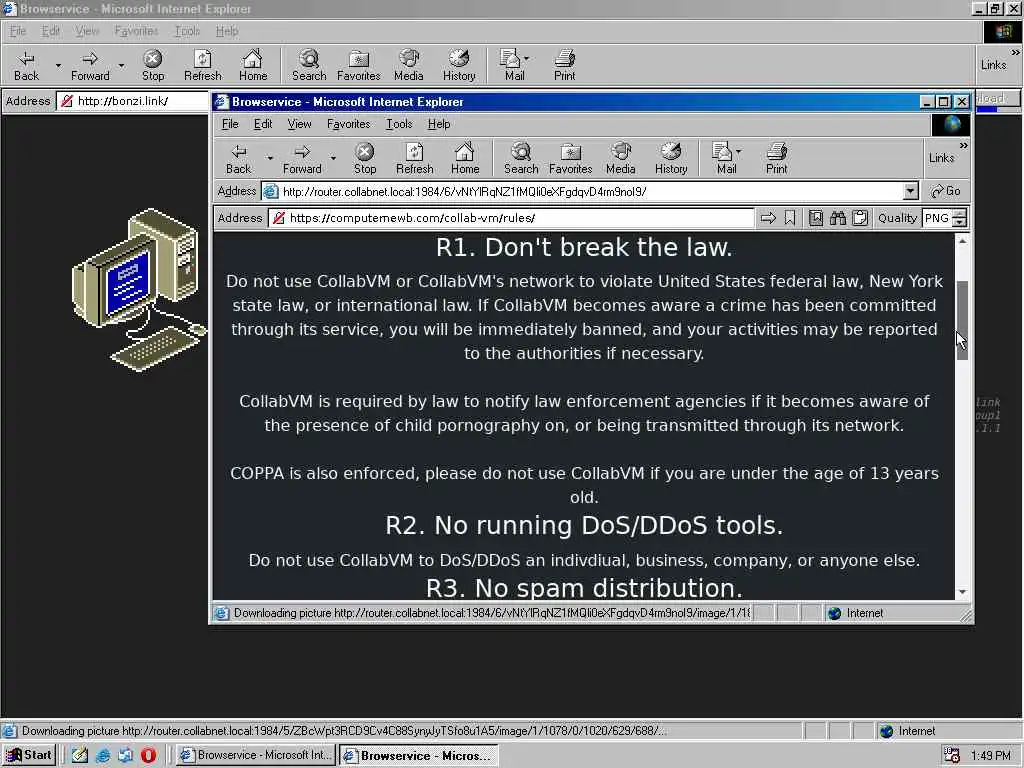Open the Favorites menu in front window
This screenshot has width=1024, height=768.
coord(348,124)
